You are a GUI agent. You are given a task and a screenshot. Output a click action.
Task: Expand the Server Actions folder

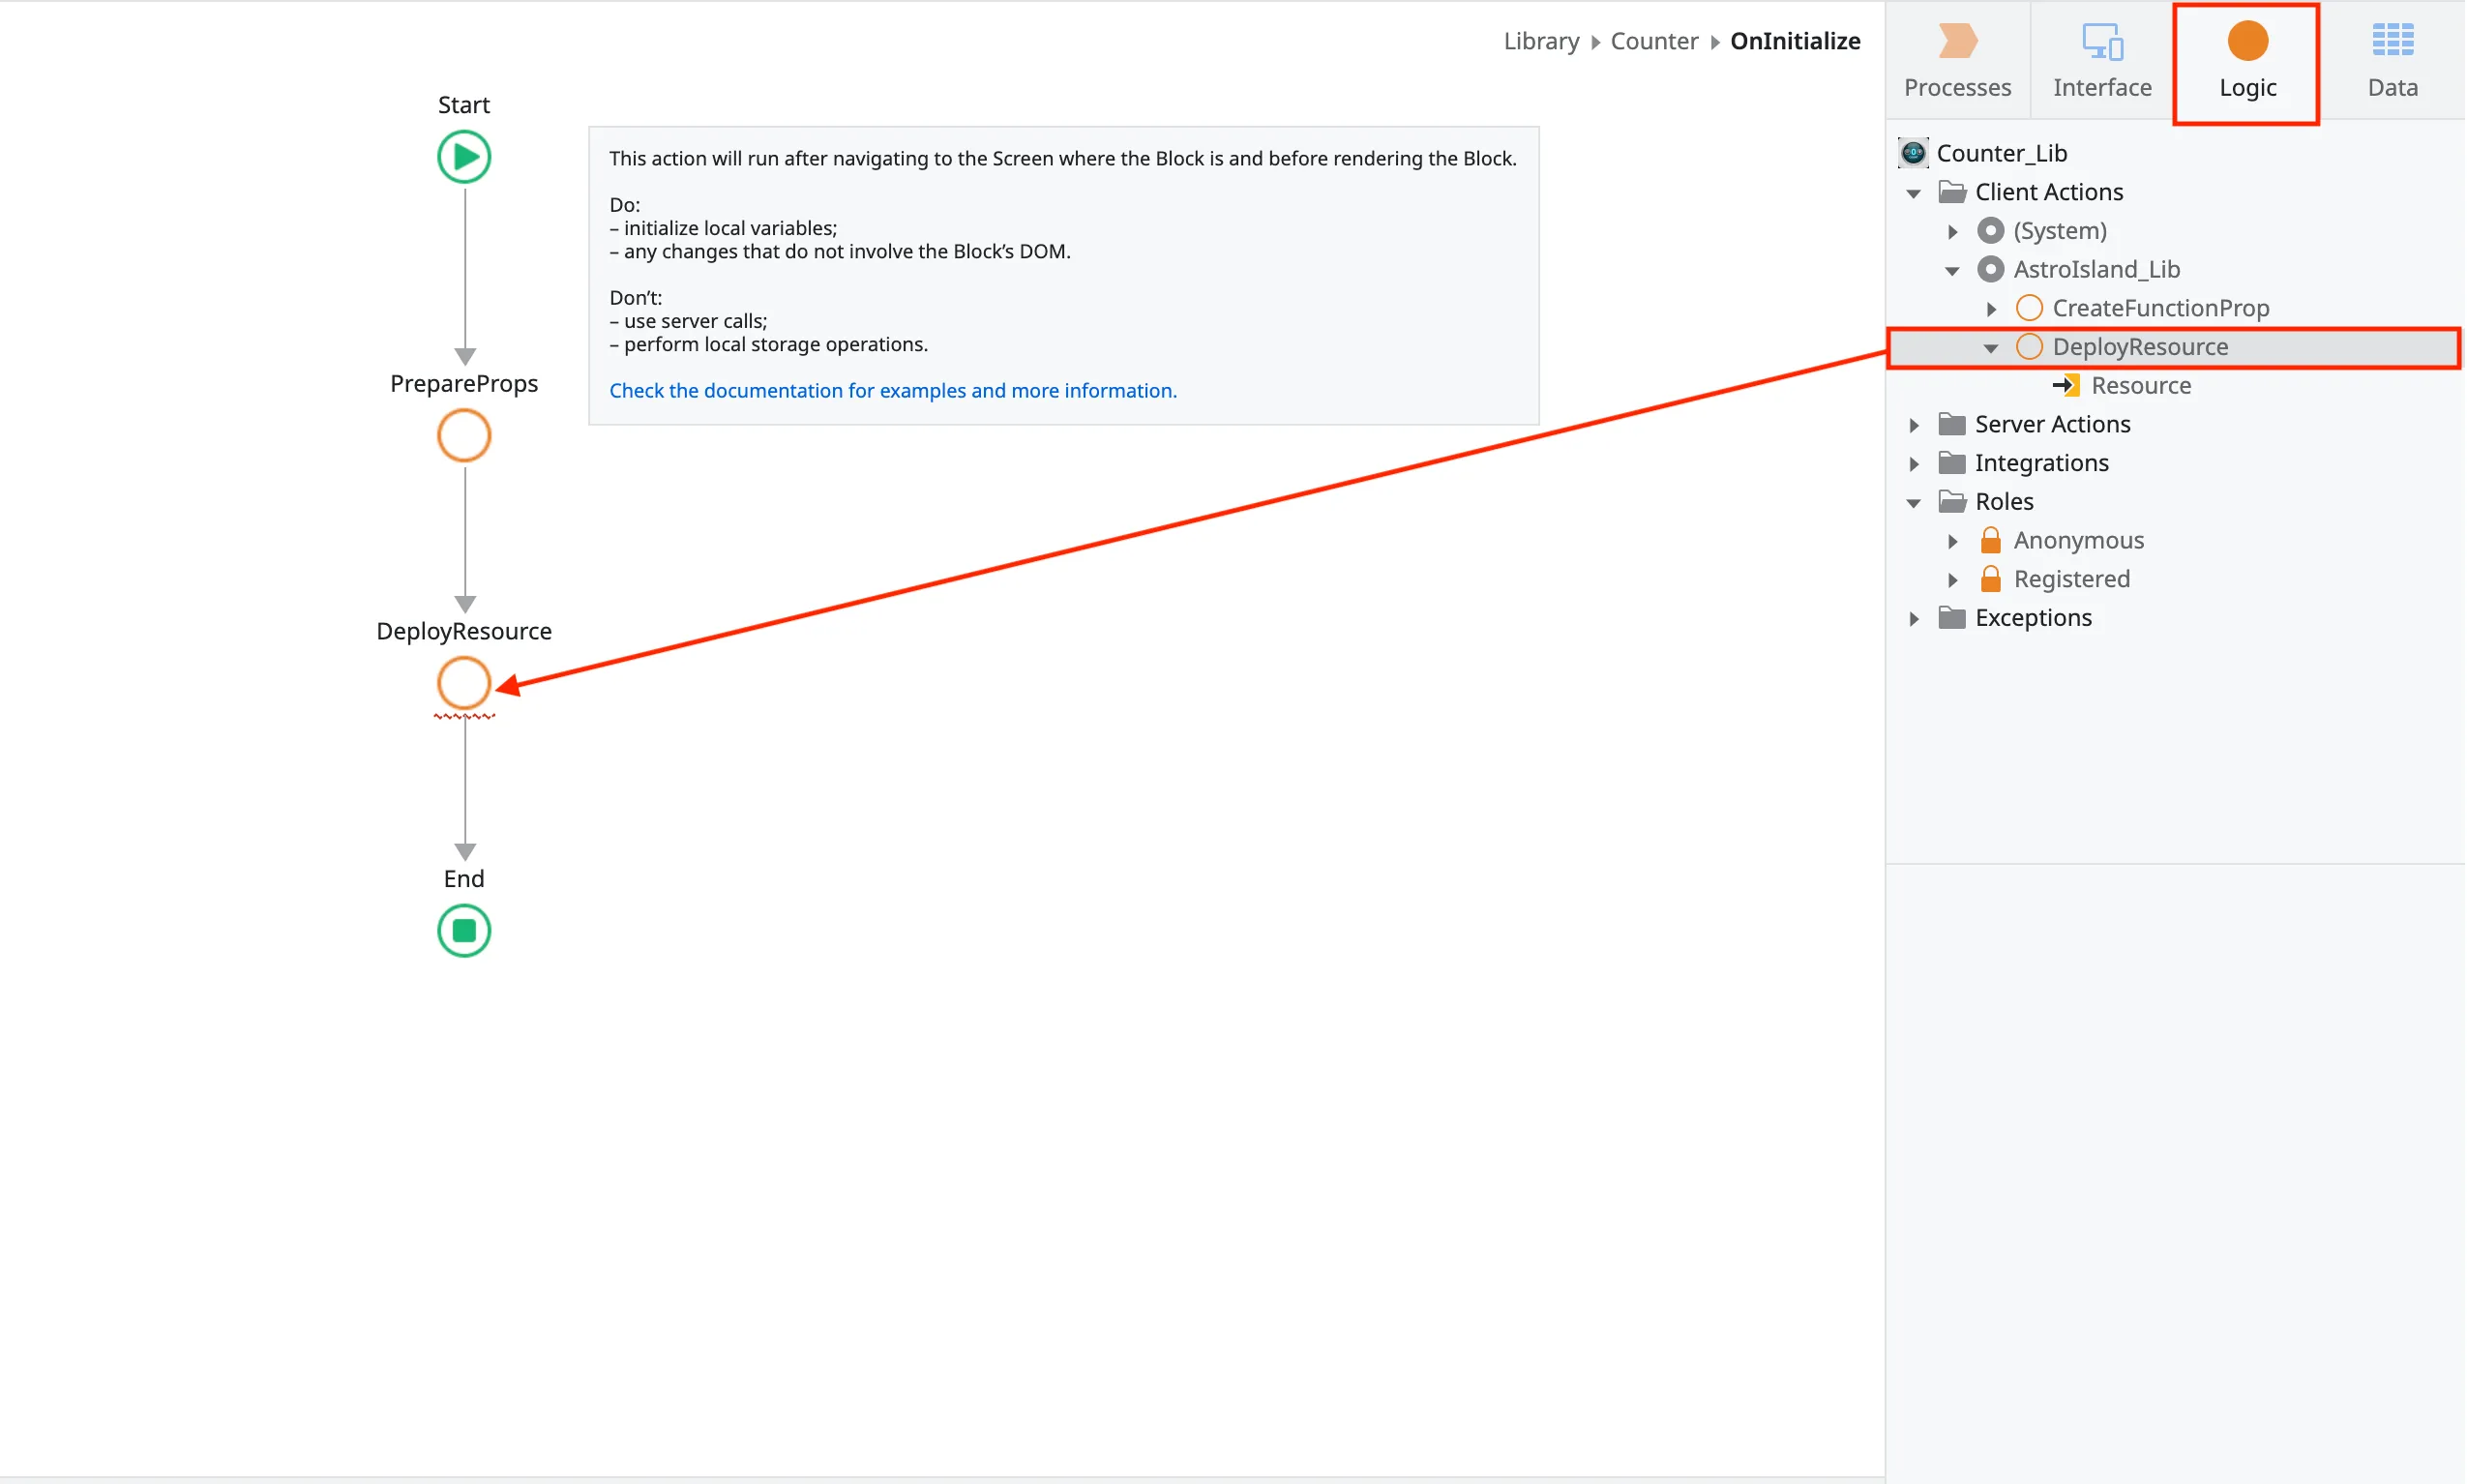pos(1913,424)
